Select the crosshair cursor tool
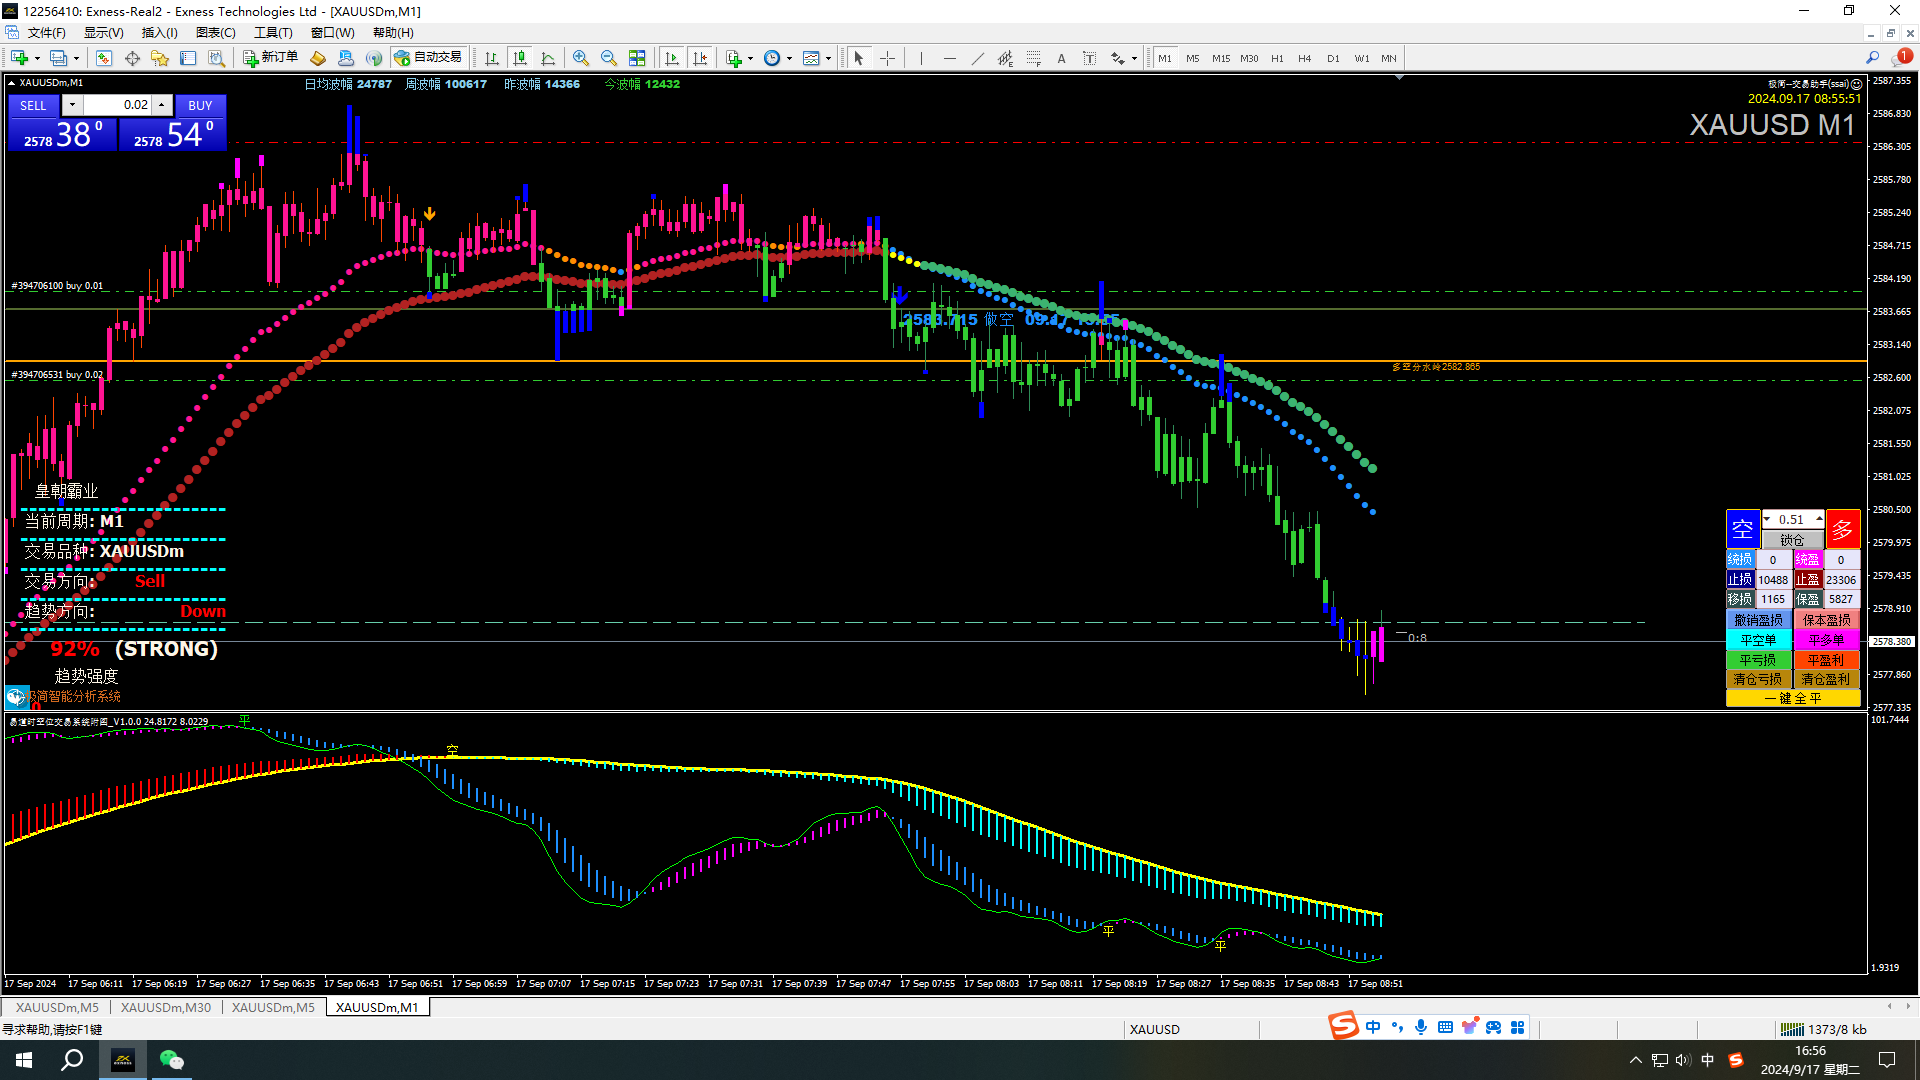Viewport: 1920px width, 1080px height. [x=887, y=58]
